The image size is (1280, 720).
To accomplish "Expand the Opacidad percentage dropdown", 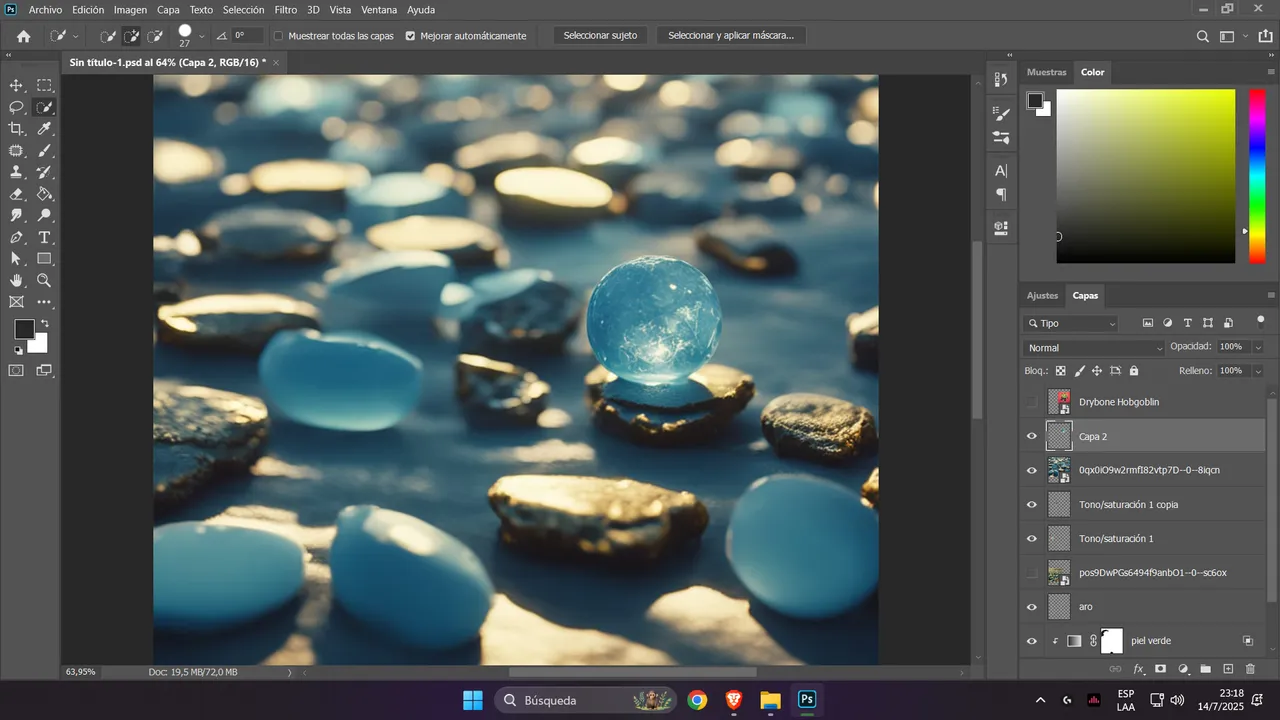I will tap(1258, 347).
